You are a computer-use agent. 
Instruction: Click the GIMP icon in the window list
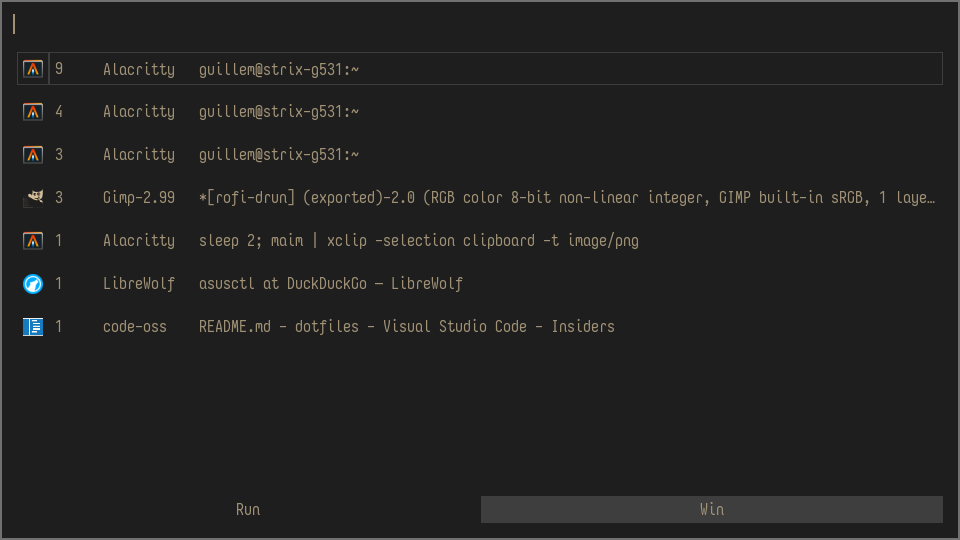pyautogui.click(x=33, y=197)
